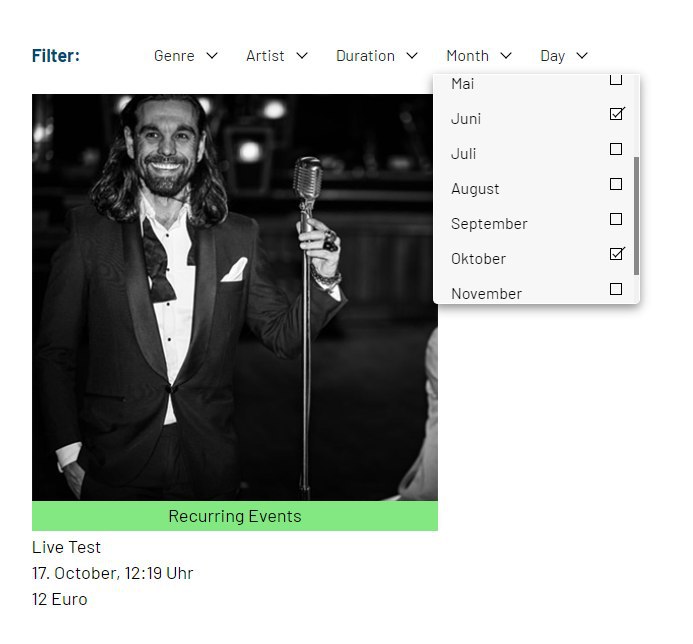Click the chevron arrow beside Month

click(x=506, y=56)
